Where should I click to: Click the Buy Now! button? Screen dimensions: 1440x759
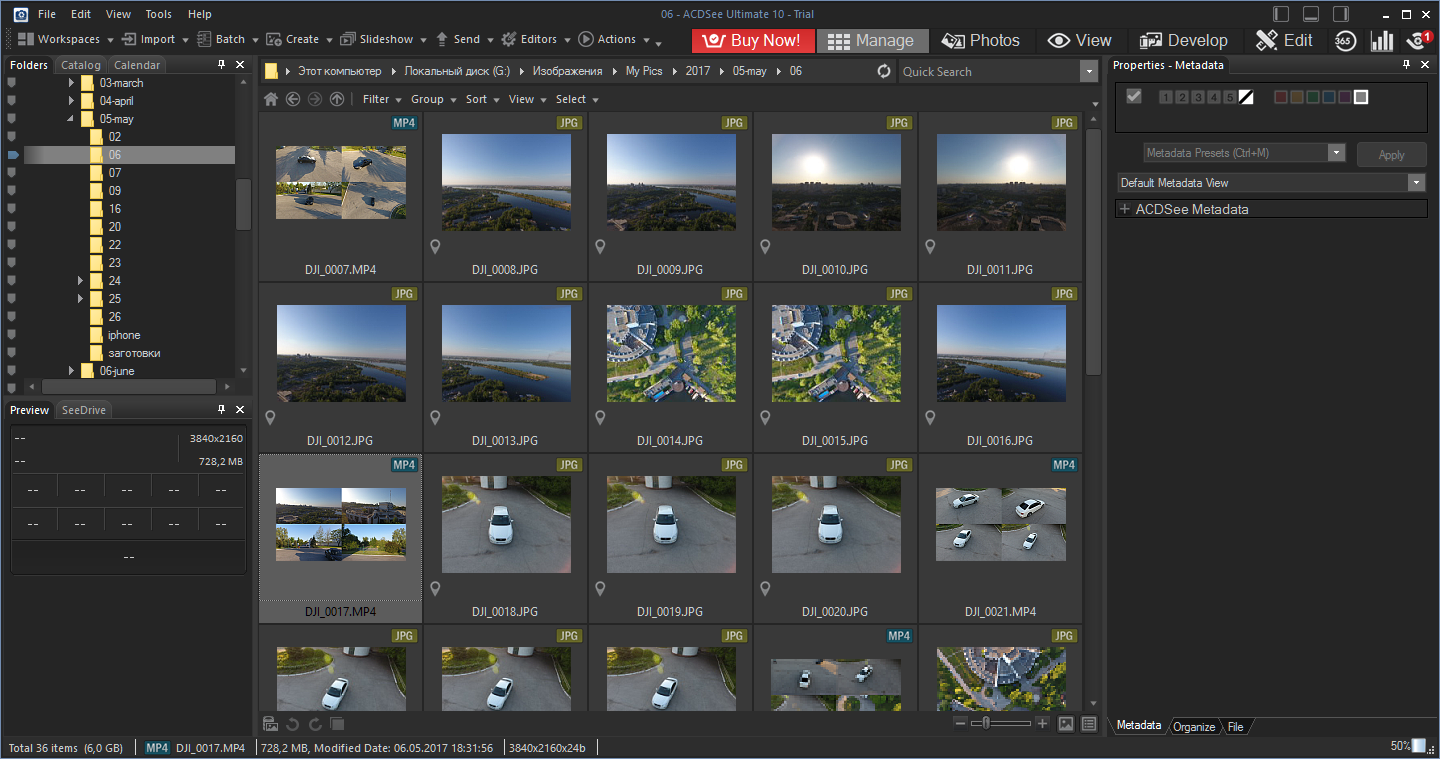[753, 40]
